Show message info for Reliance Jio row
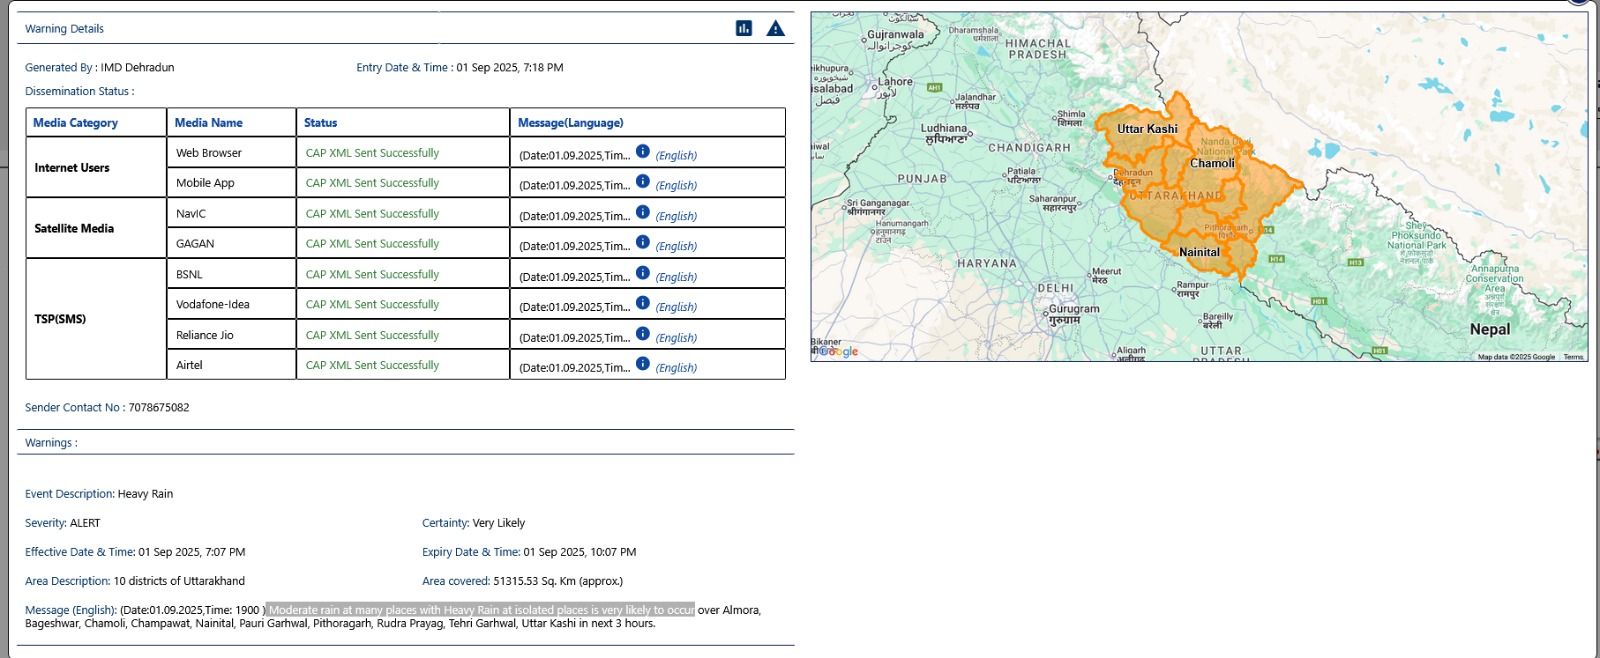1600x658 pixels. [643, 333]
